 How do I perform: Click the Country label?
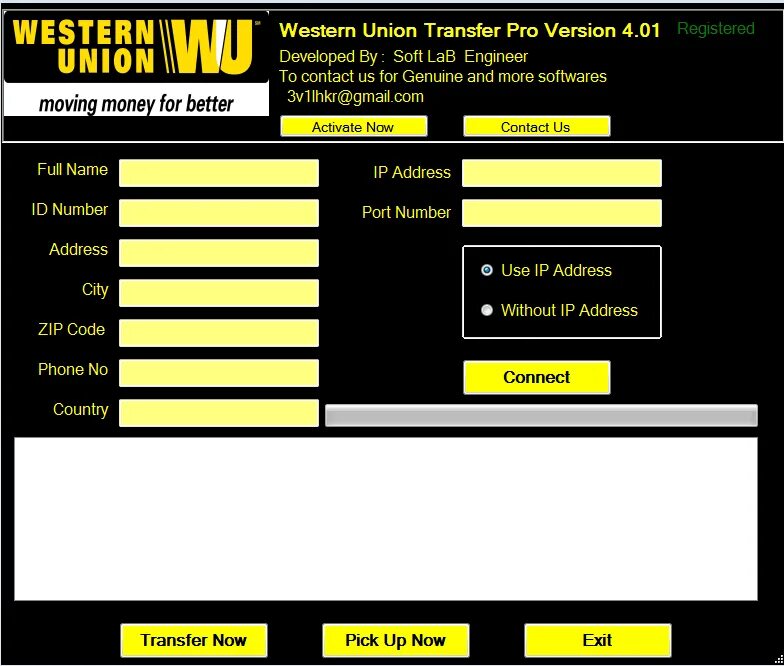[80, 410]
